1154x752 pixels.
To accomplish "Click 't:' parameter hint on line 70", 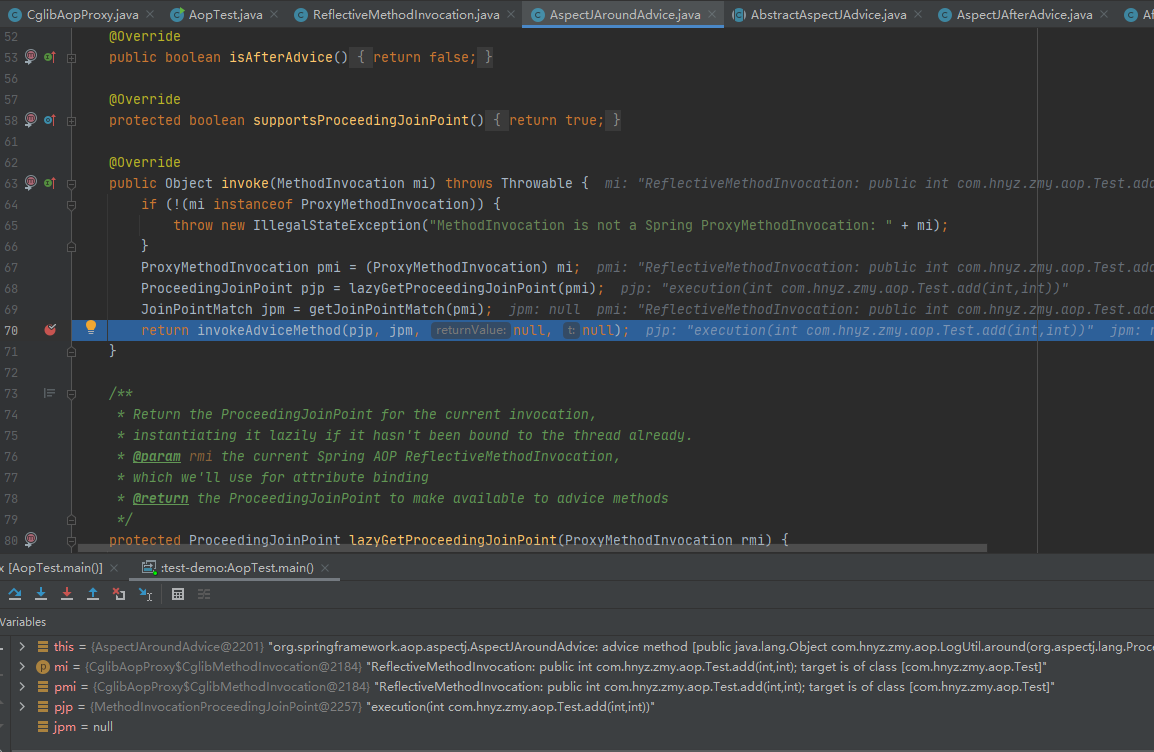I will tap(571, 330).
